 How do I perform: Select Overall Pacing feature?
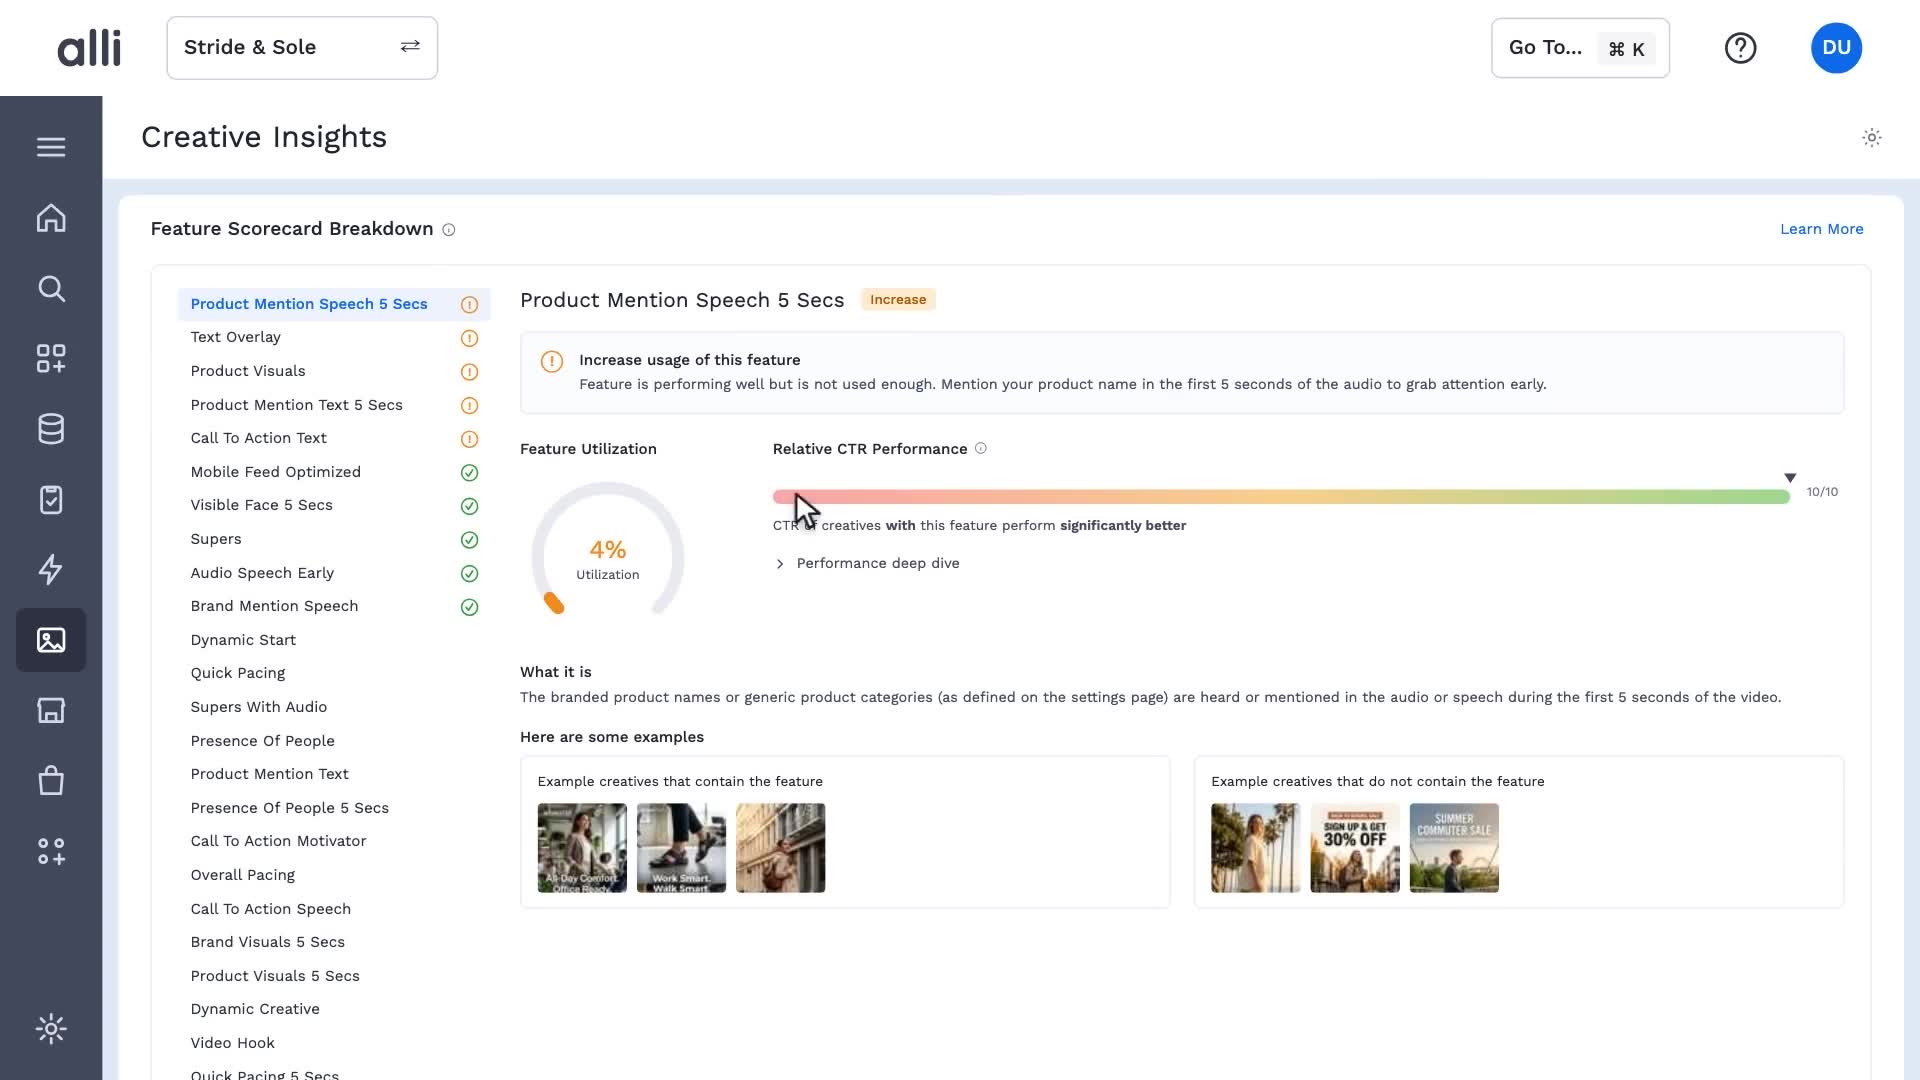pos(243,875)
